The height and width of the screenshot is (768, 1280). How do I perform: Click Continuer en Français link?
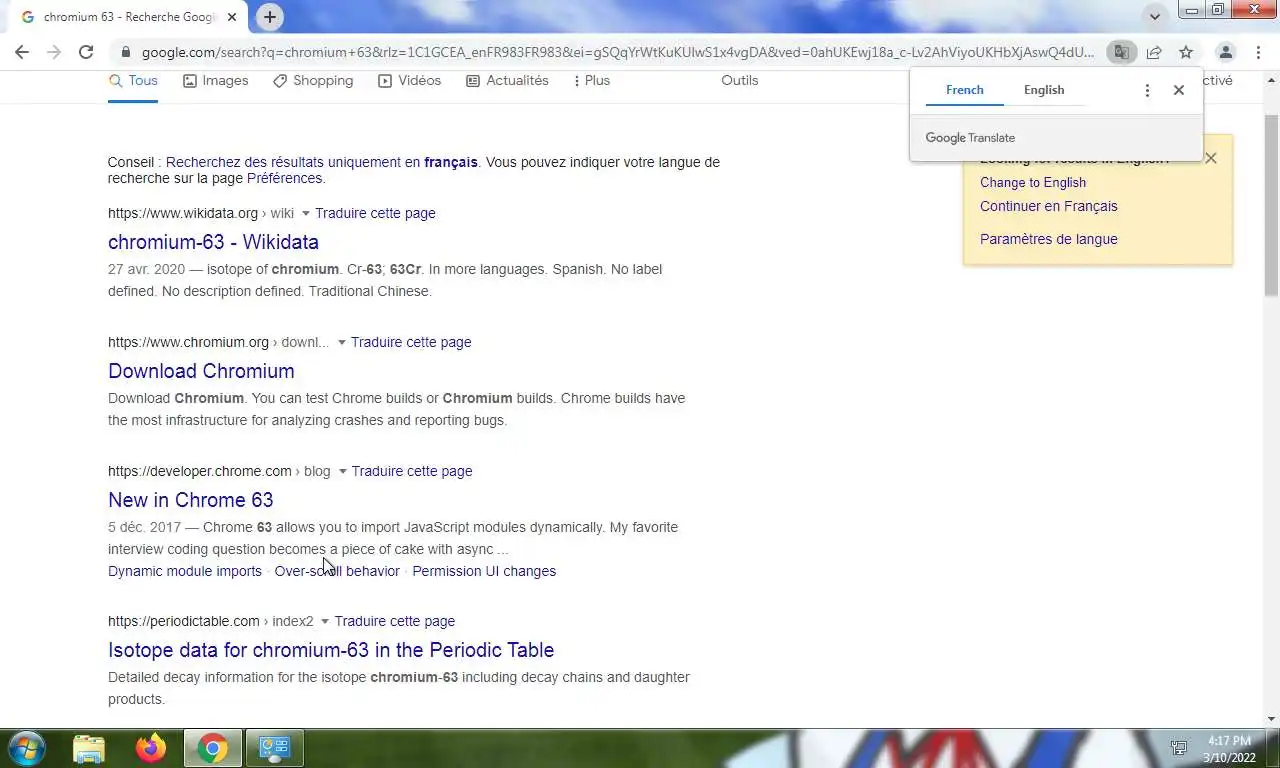1049,206
